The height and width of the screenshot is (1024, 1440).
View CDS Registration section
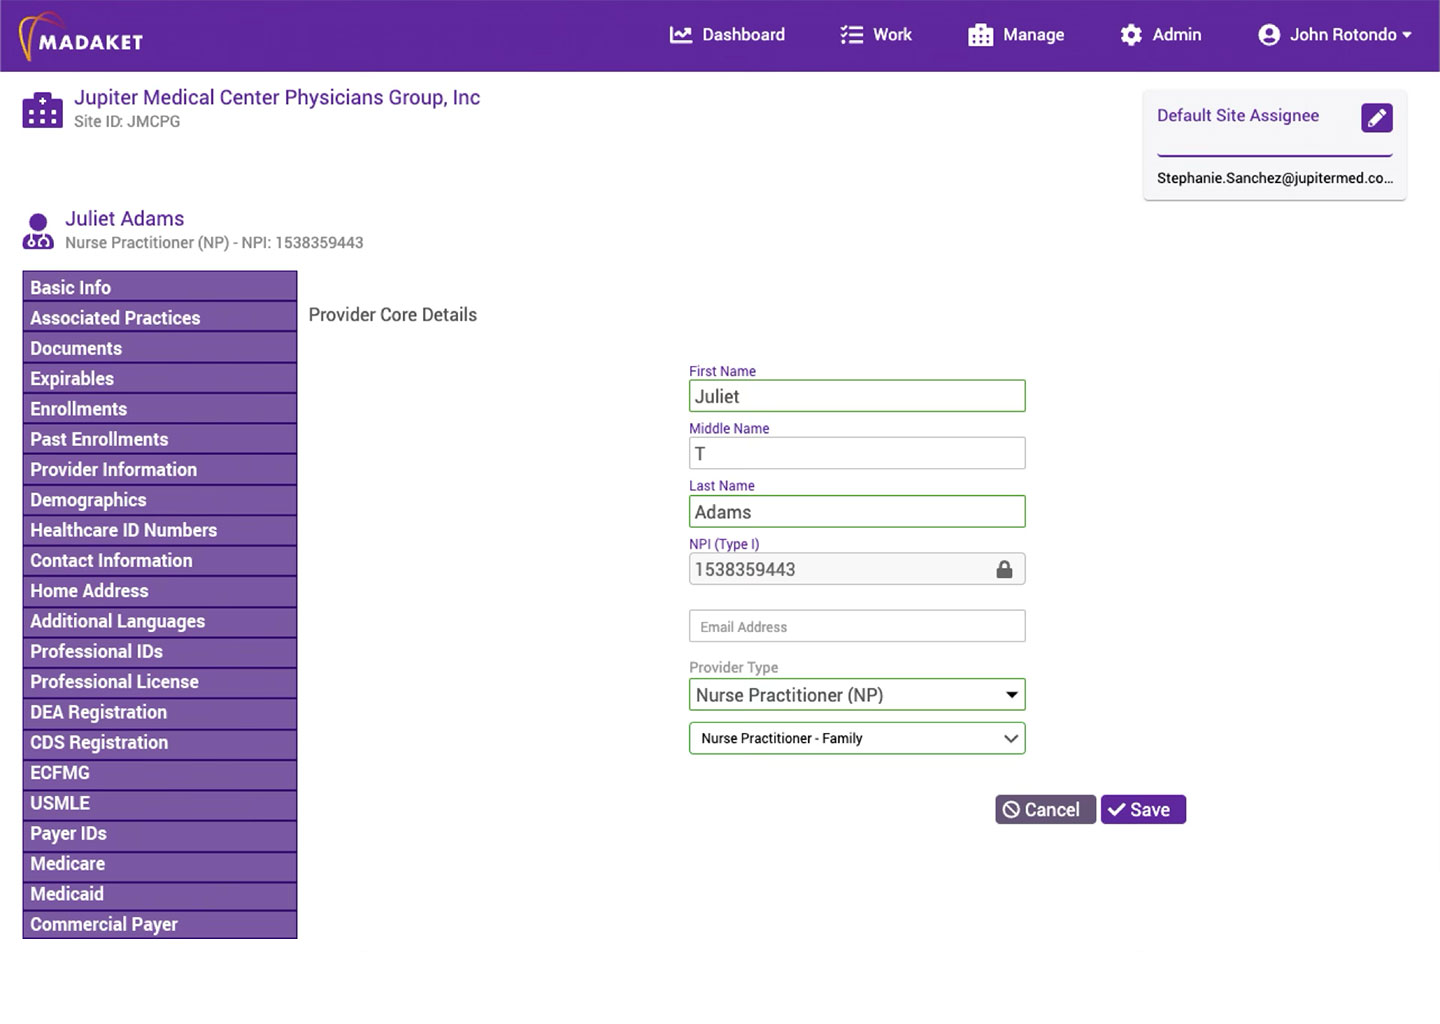160,742
